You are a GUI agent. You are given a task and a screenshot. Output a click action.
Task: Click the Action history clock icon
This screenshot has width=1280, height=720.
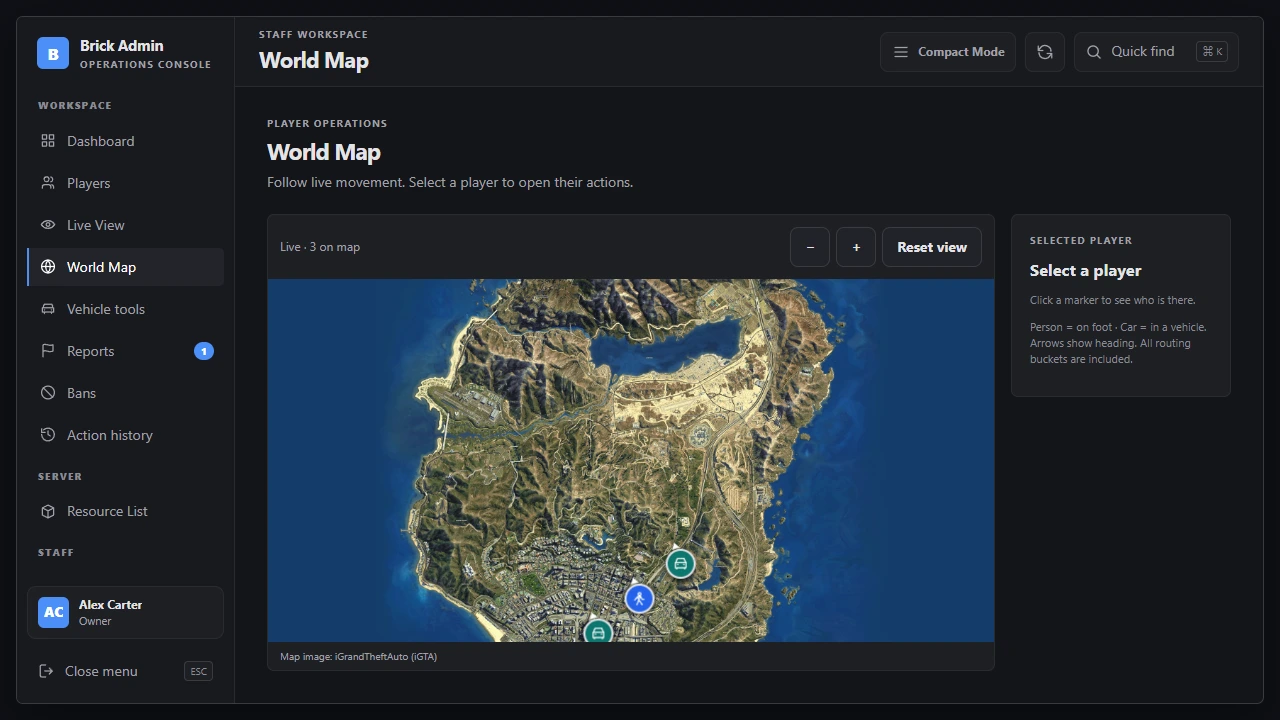48,435
